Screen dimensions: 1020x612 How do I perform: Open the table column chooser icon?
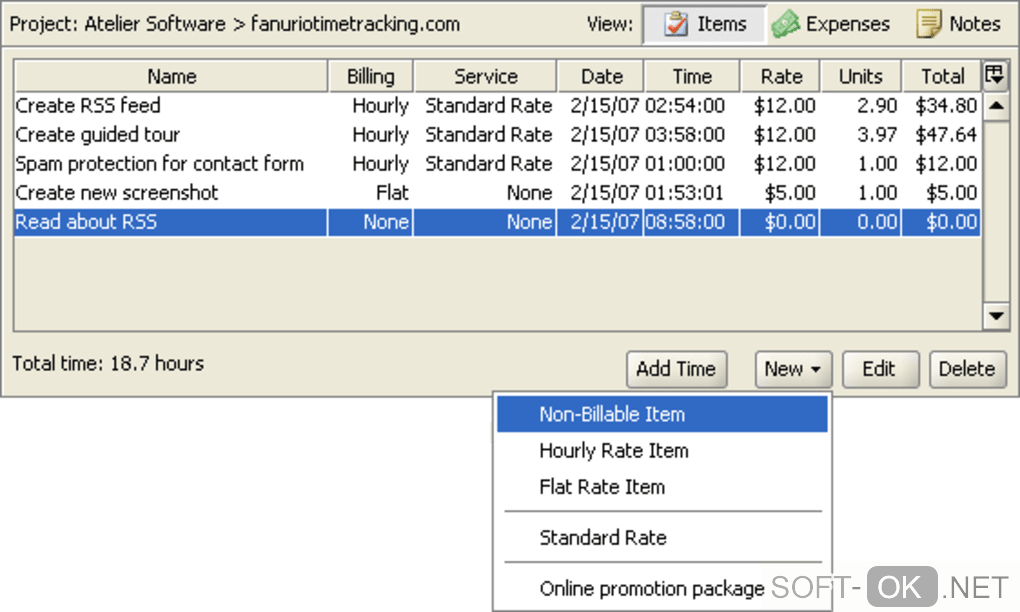[994, 75]
